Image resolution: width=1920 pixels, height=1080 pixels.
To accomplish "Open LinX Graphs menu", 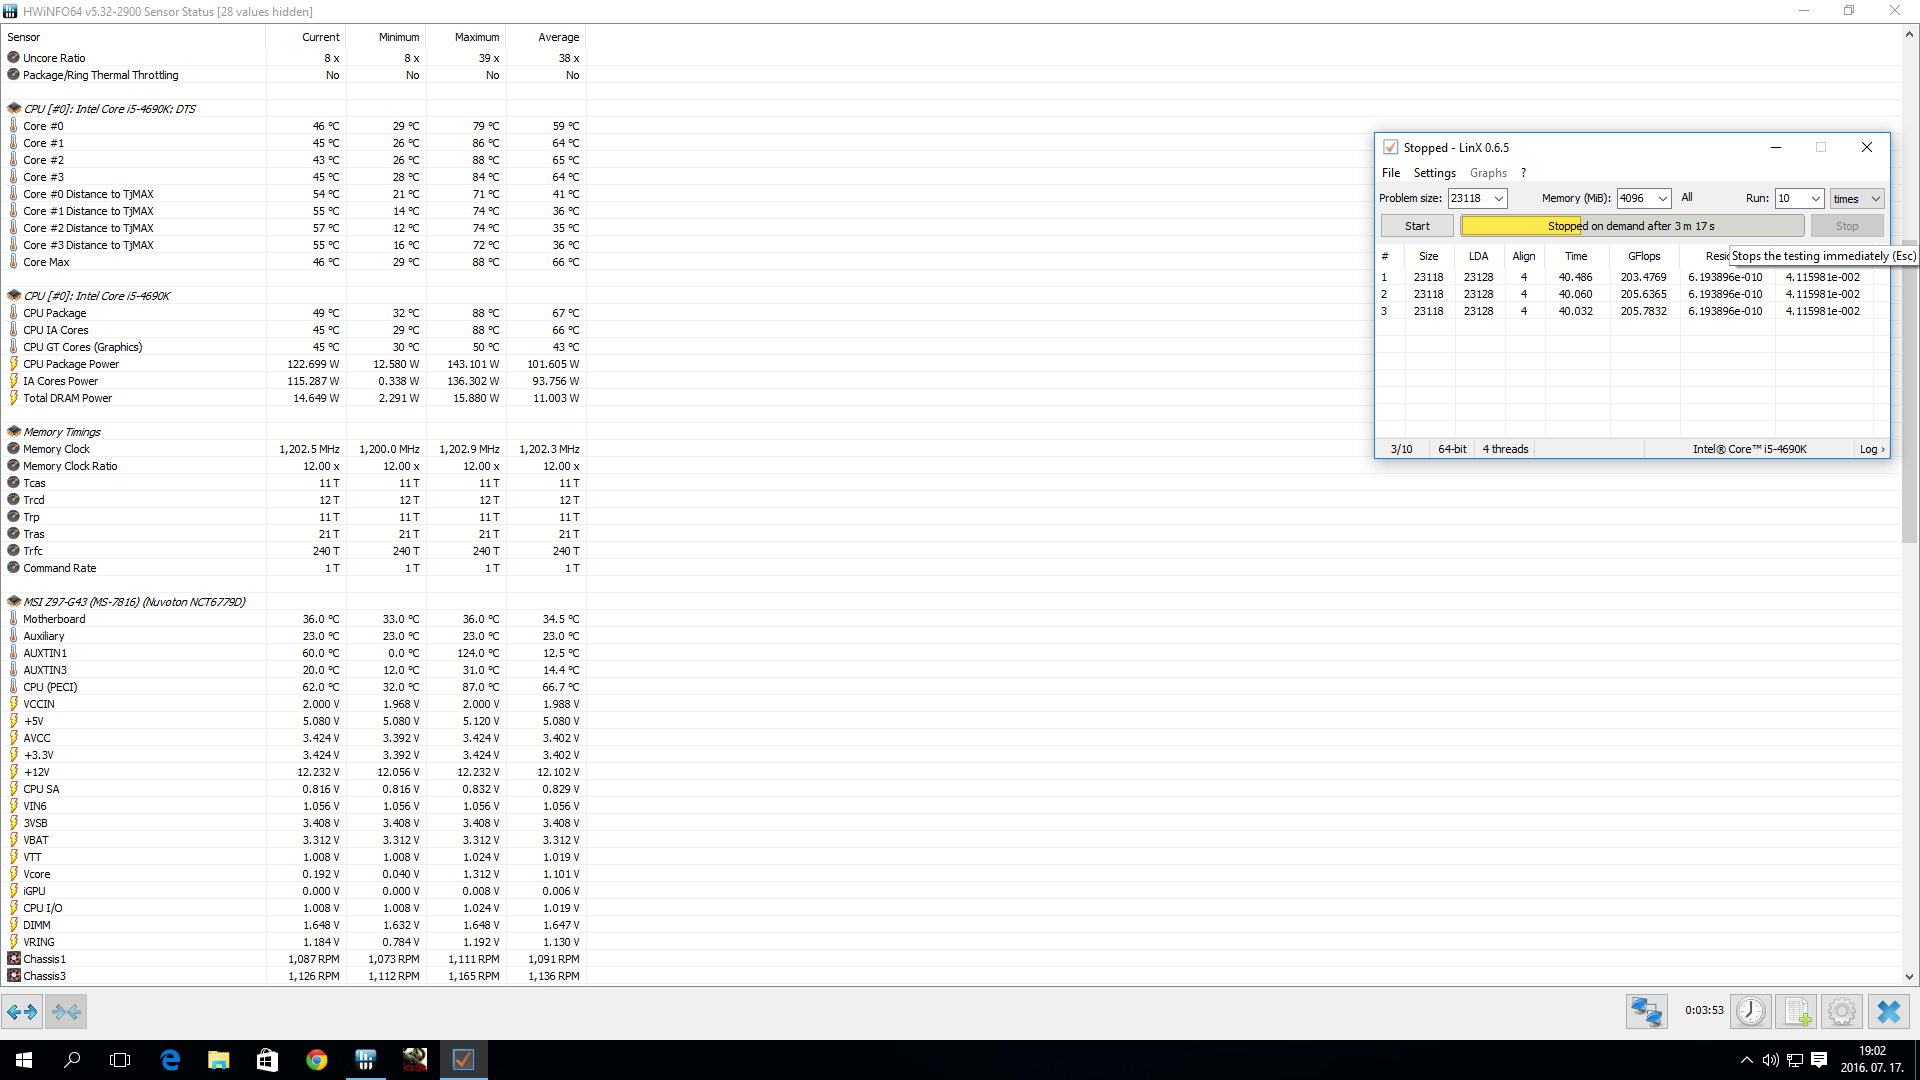I will pos(1488,173).
